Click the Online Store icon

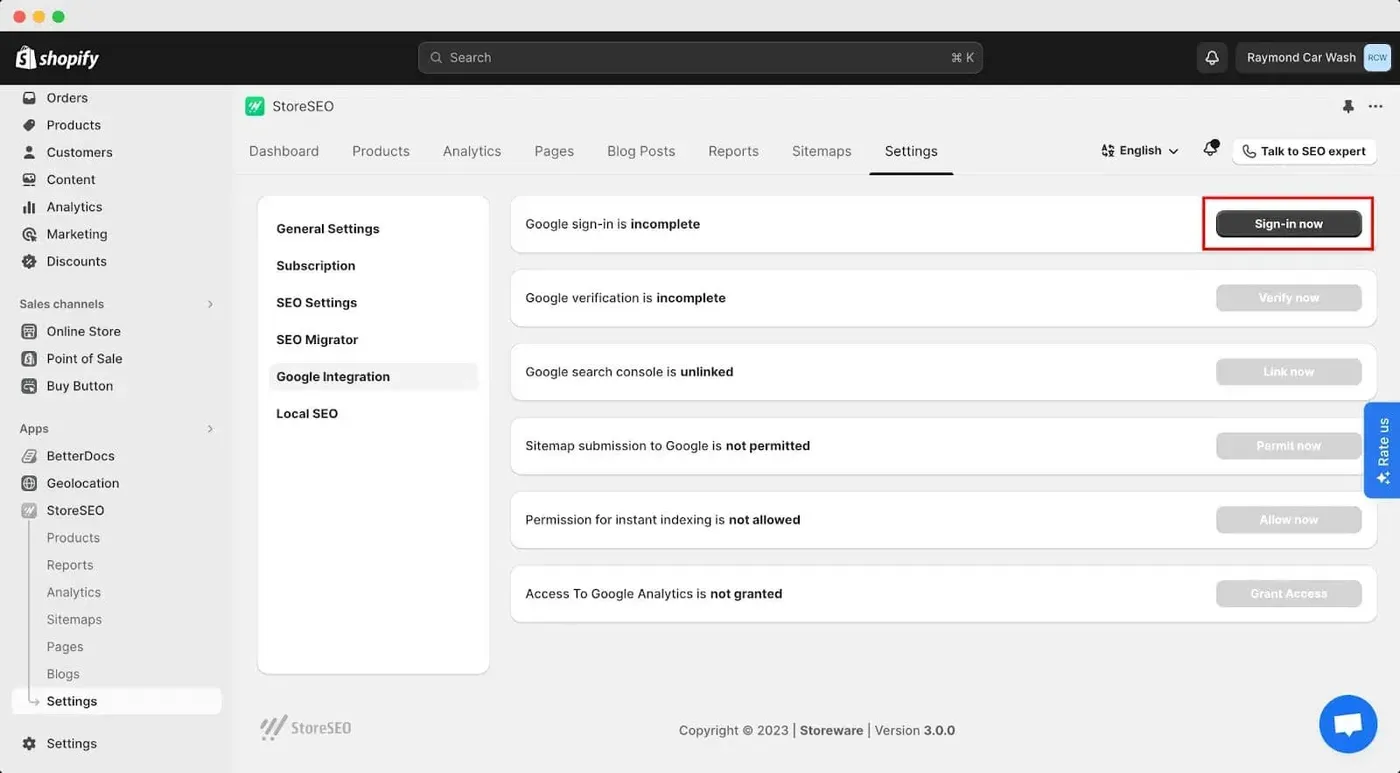click(29, 331)
